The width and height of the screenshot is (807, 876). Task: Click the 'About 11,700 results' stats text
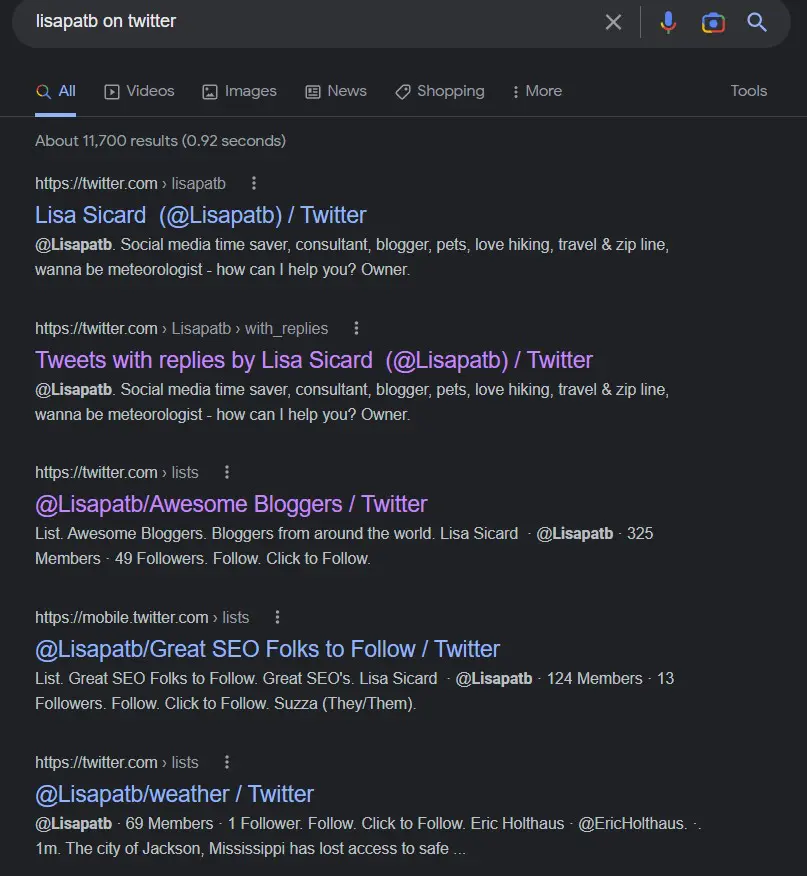(160, 141)
